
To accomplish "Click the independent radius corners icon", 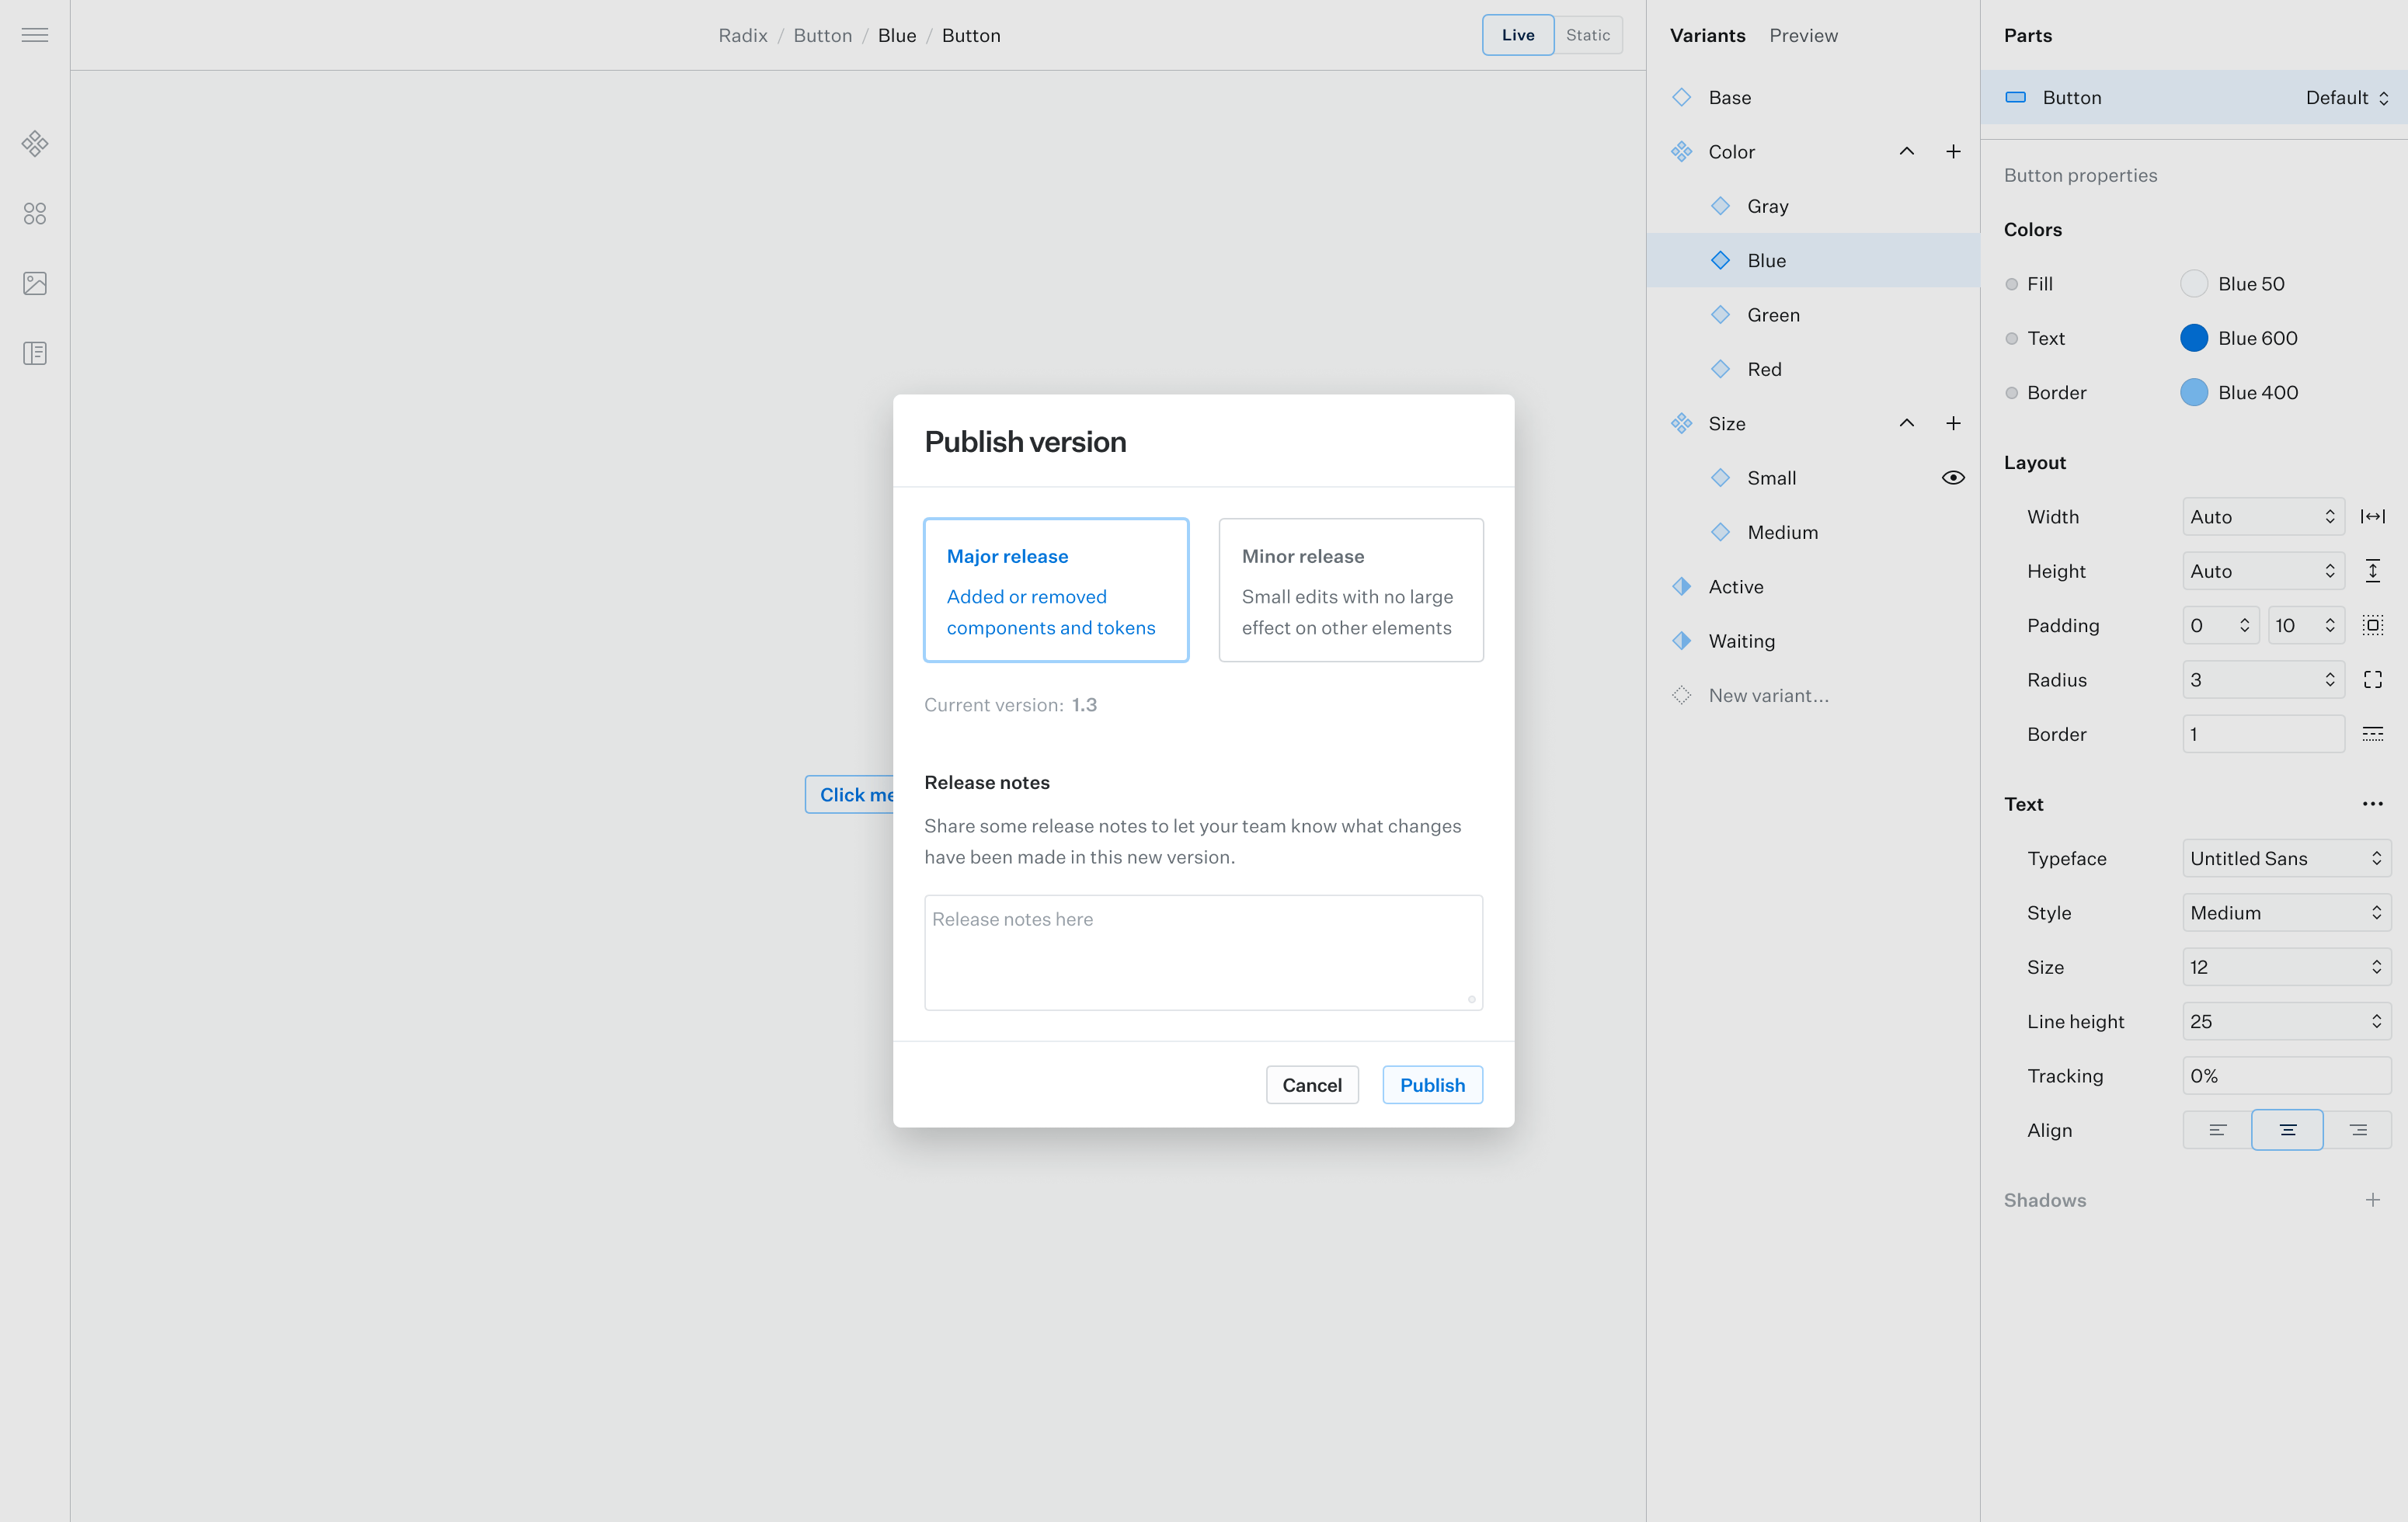I will (2372, 680).
